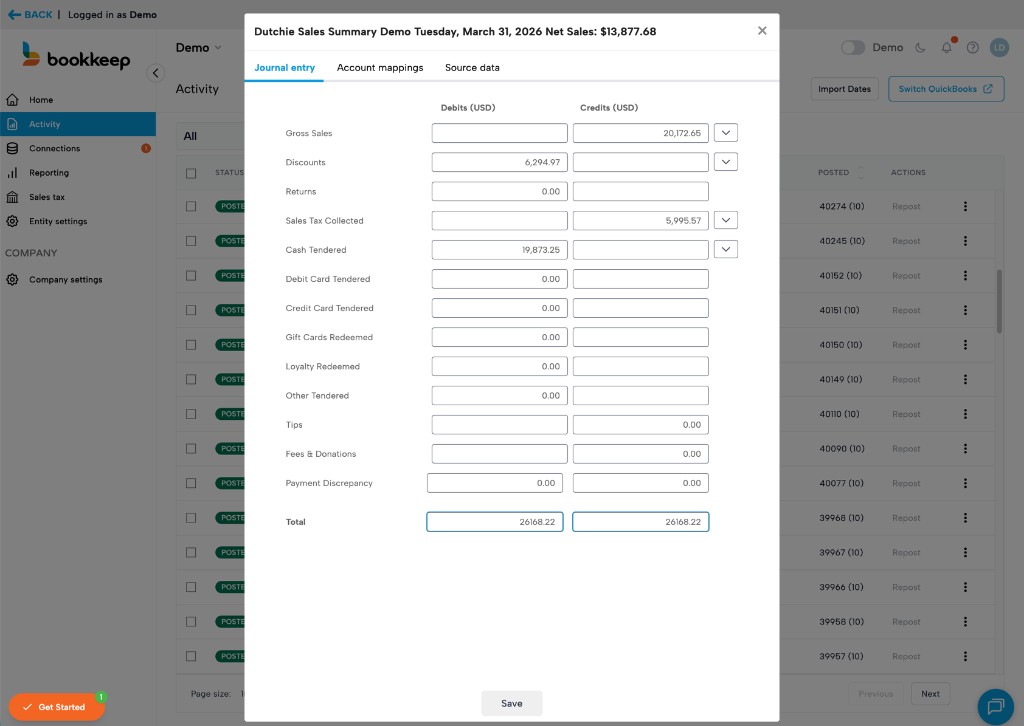Collapse the sidebar with the arrow icon
1024x726 pixels.
(x=155, y=73)
